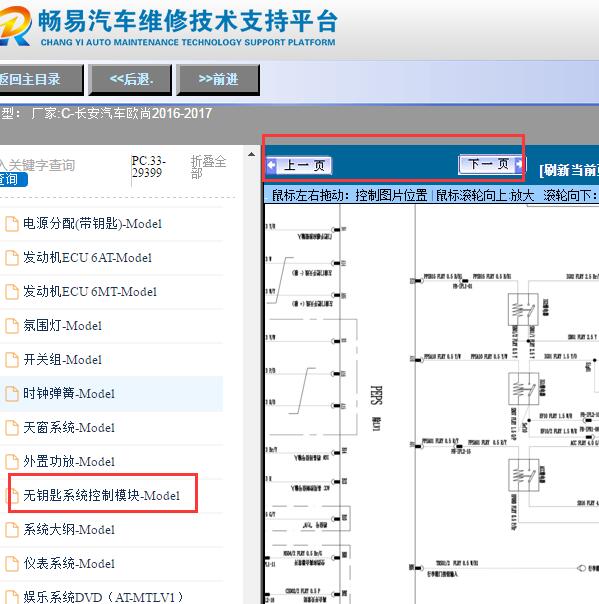Click the document icon beside 外置功放-Model
Screen dimensions: 599x604
(x=12, y=461)
